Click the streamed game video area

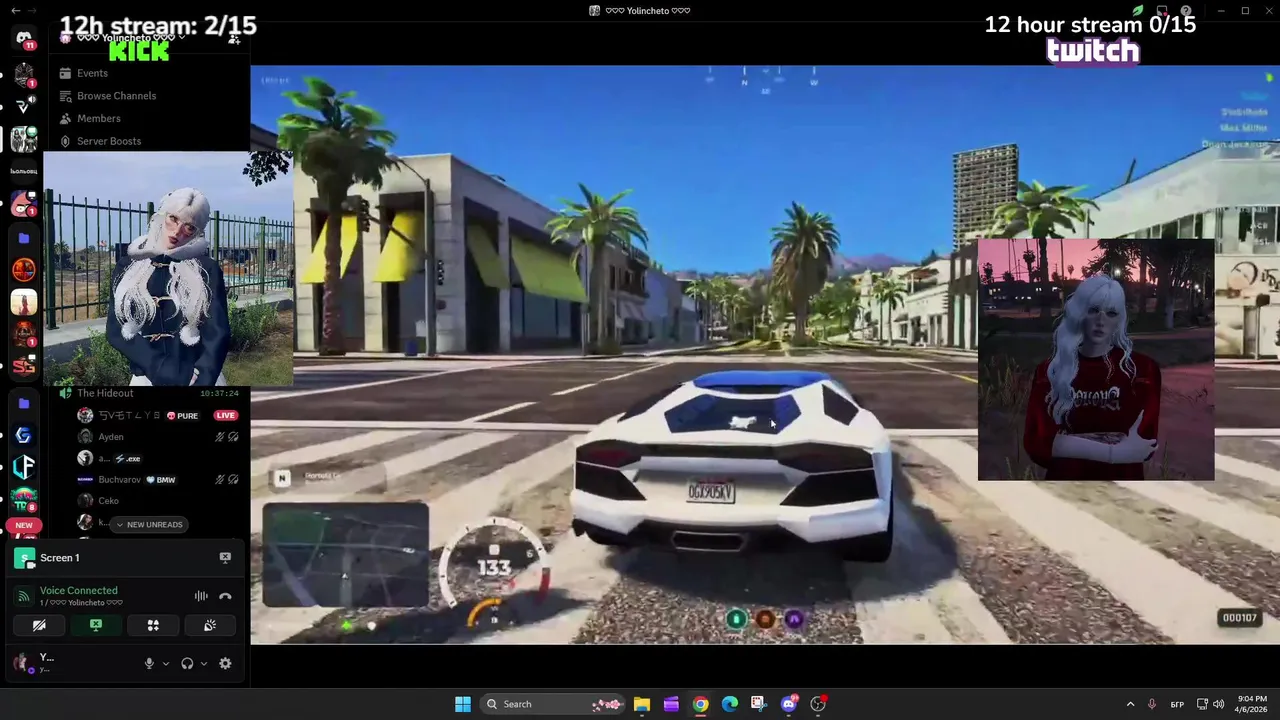pos(764,354)
